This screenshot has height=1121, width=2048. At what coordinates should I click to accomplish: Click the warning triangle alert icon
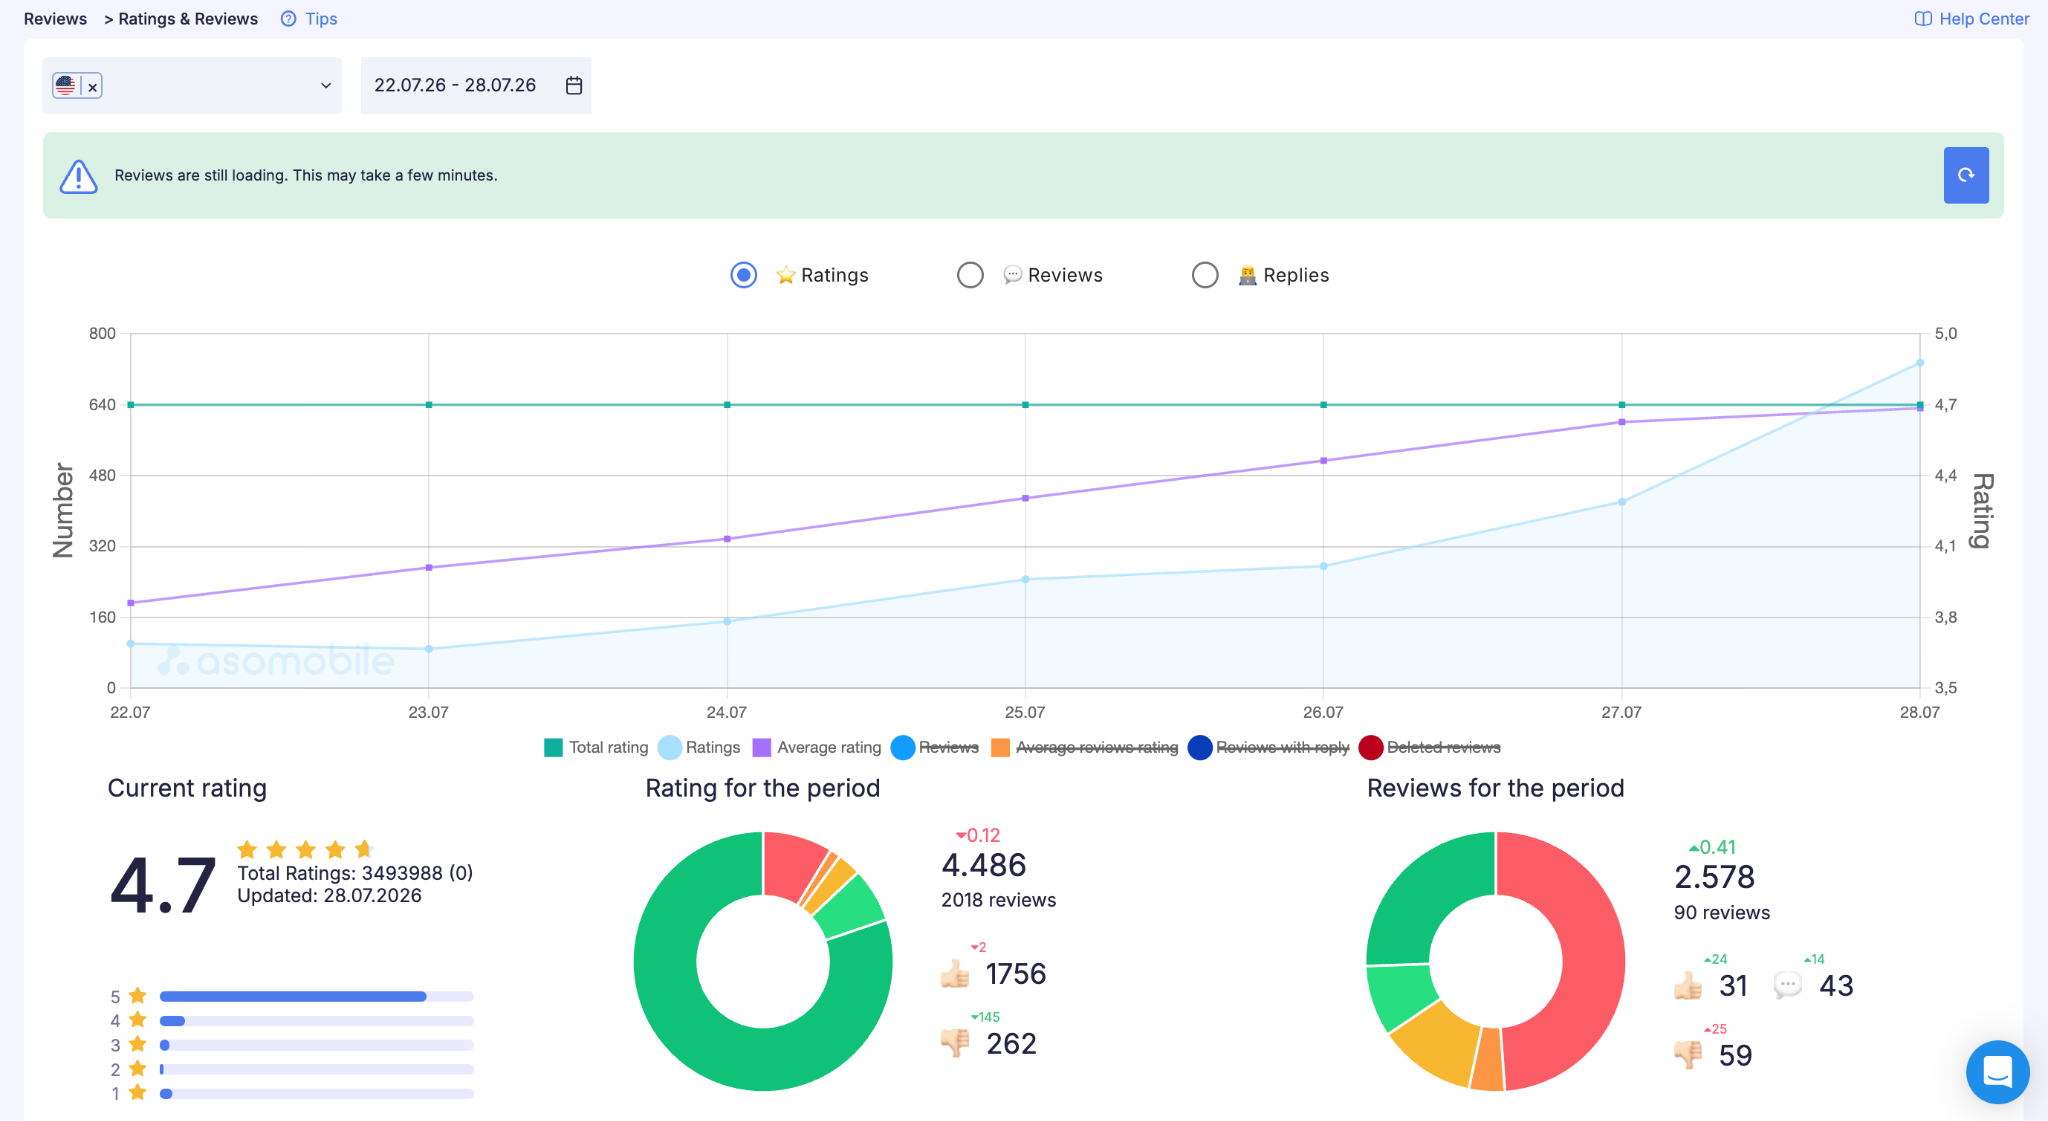[x=79, y=176]
